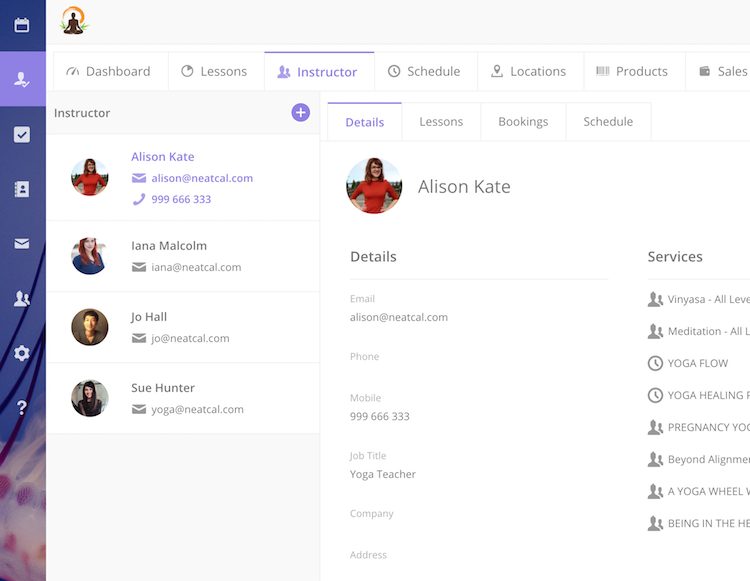Click Yoga Teacher job title value
The image size is (750, 581).
383,474
